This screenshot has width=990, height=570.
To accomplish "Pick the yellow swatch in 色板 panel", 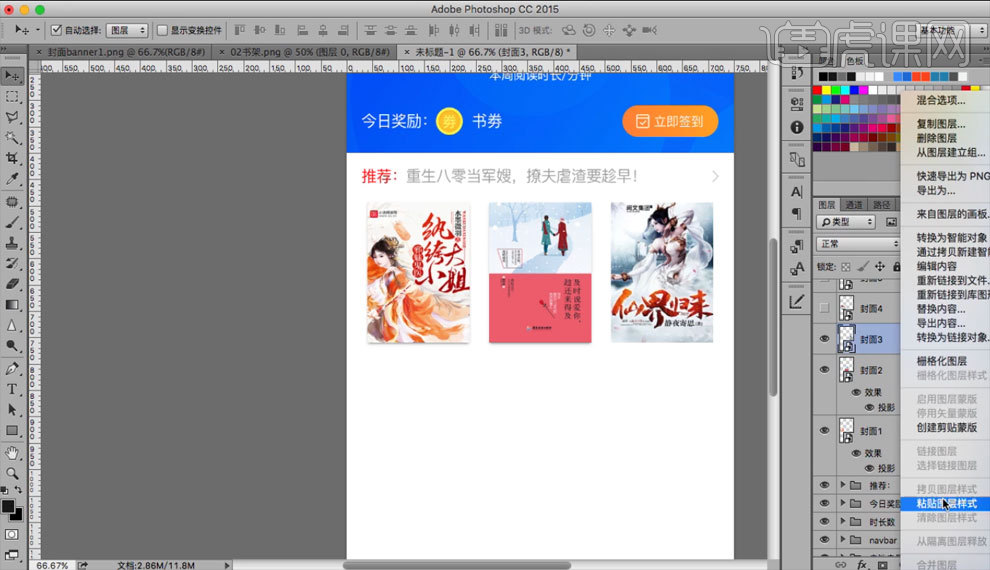I will (826, 90).
